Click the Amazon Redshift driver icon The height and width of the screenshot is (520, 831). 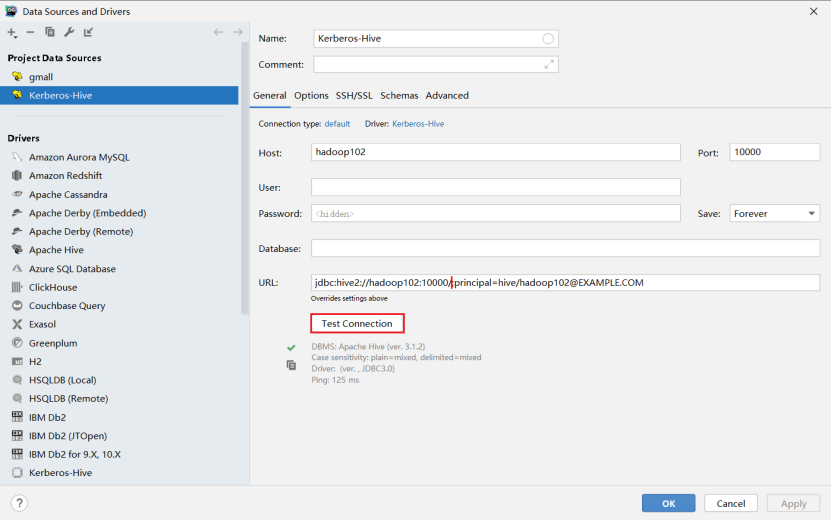point(17,175)
